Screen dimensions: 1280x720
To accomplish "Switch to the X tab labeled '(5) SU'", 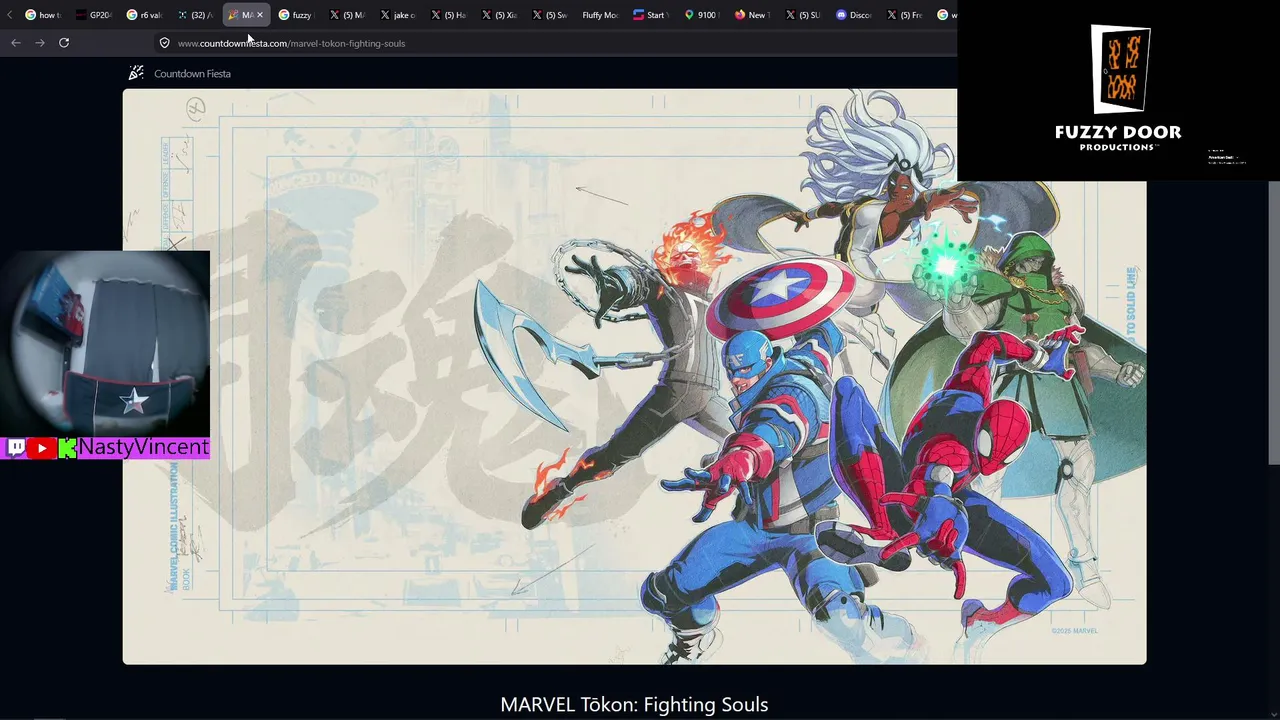I will (x=803, y=15).
